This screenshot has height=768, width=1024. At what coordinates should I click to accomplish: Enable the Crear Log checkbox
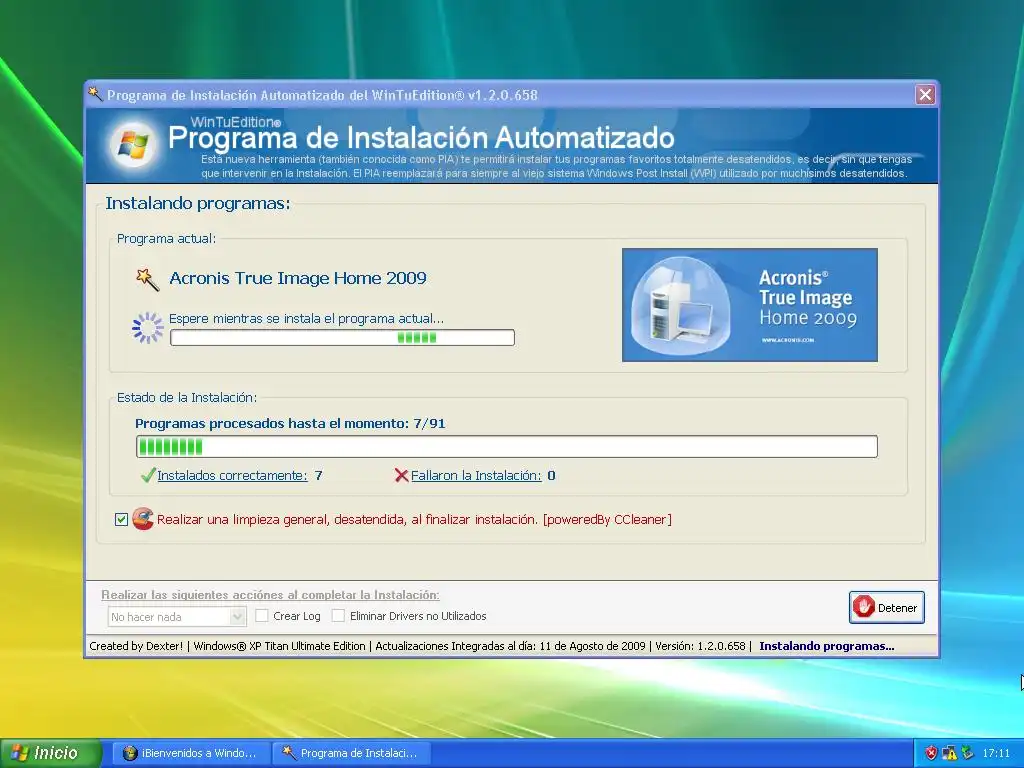point(262,615)
